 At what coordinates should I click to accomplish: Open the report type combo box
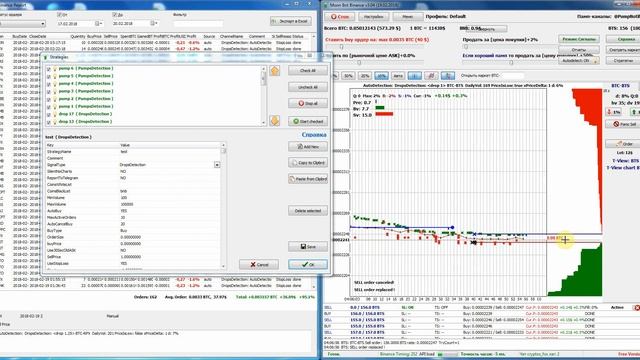coord(22,24)
